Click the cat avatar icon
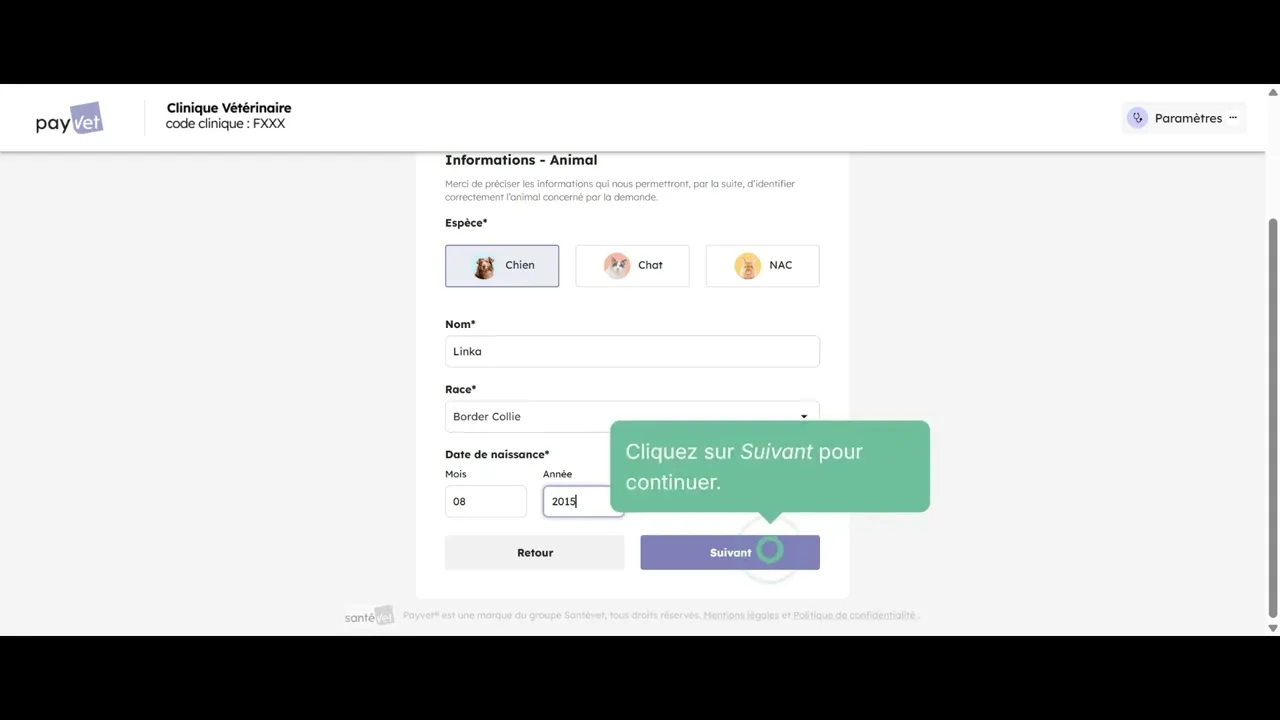 tap(617, 265)
